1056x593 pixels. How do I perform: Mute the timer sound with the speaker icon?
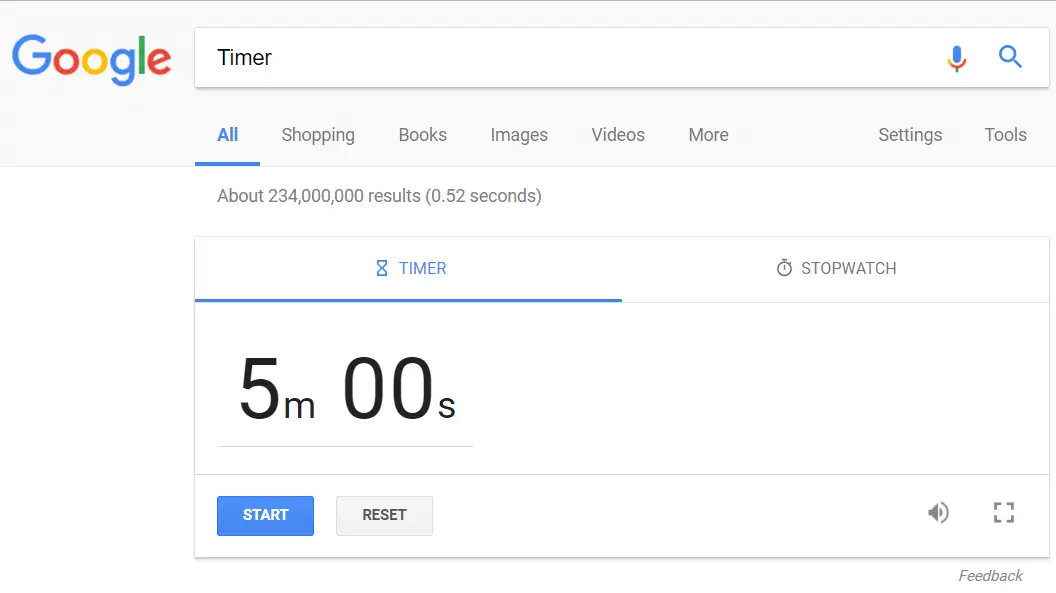point(938,513)
